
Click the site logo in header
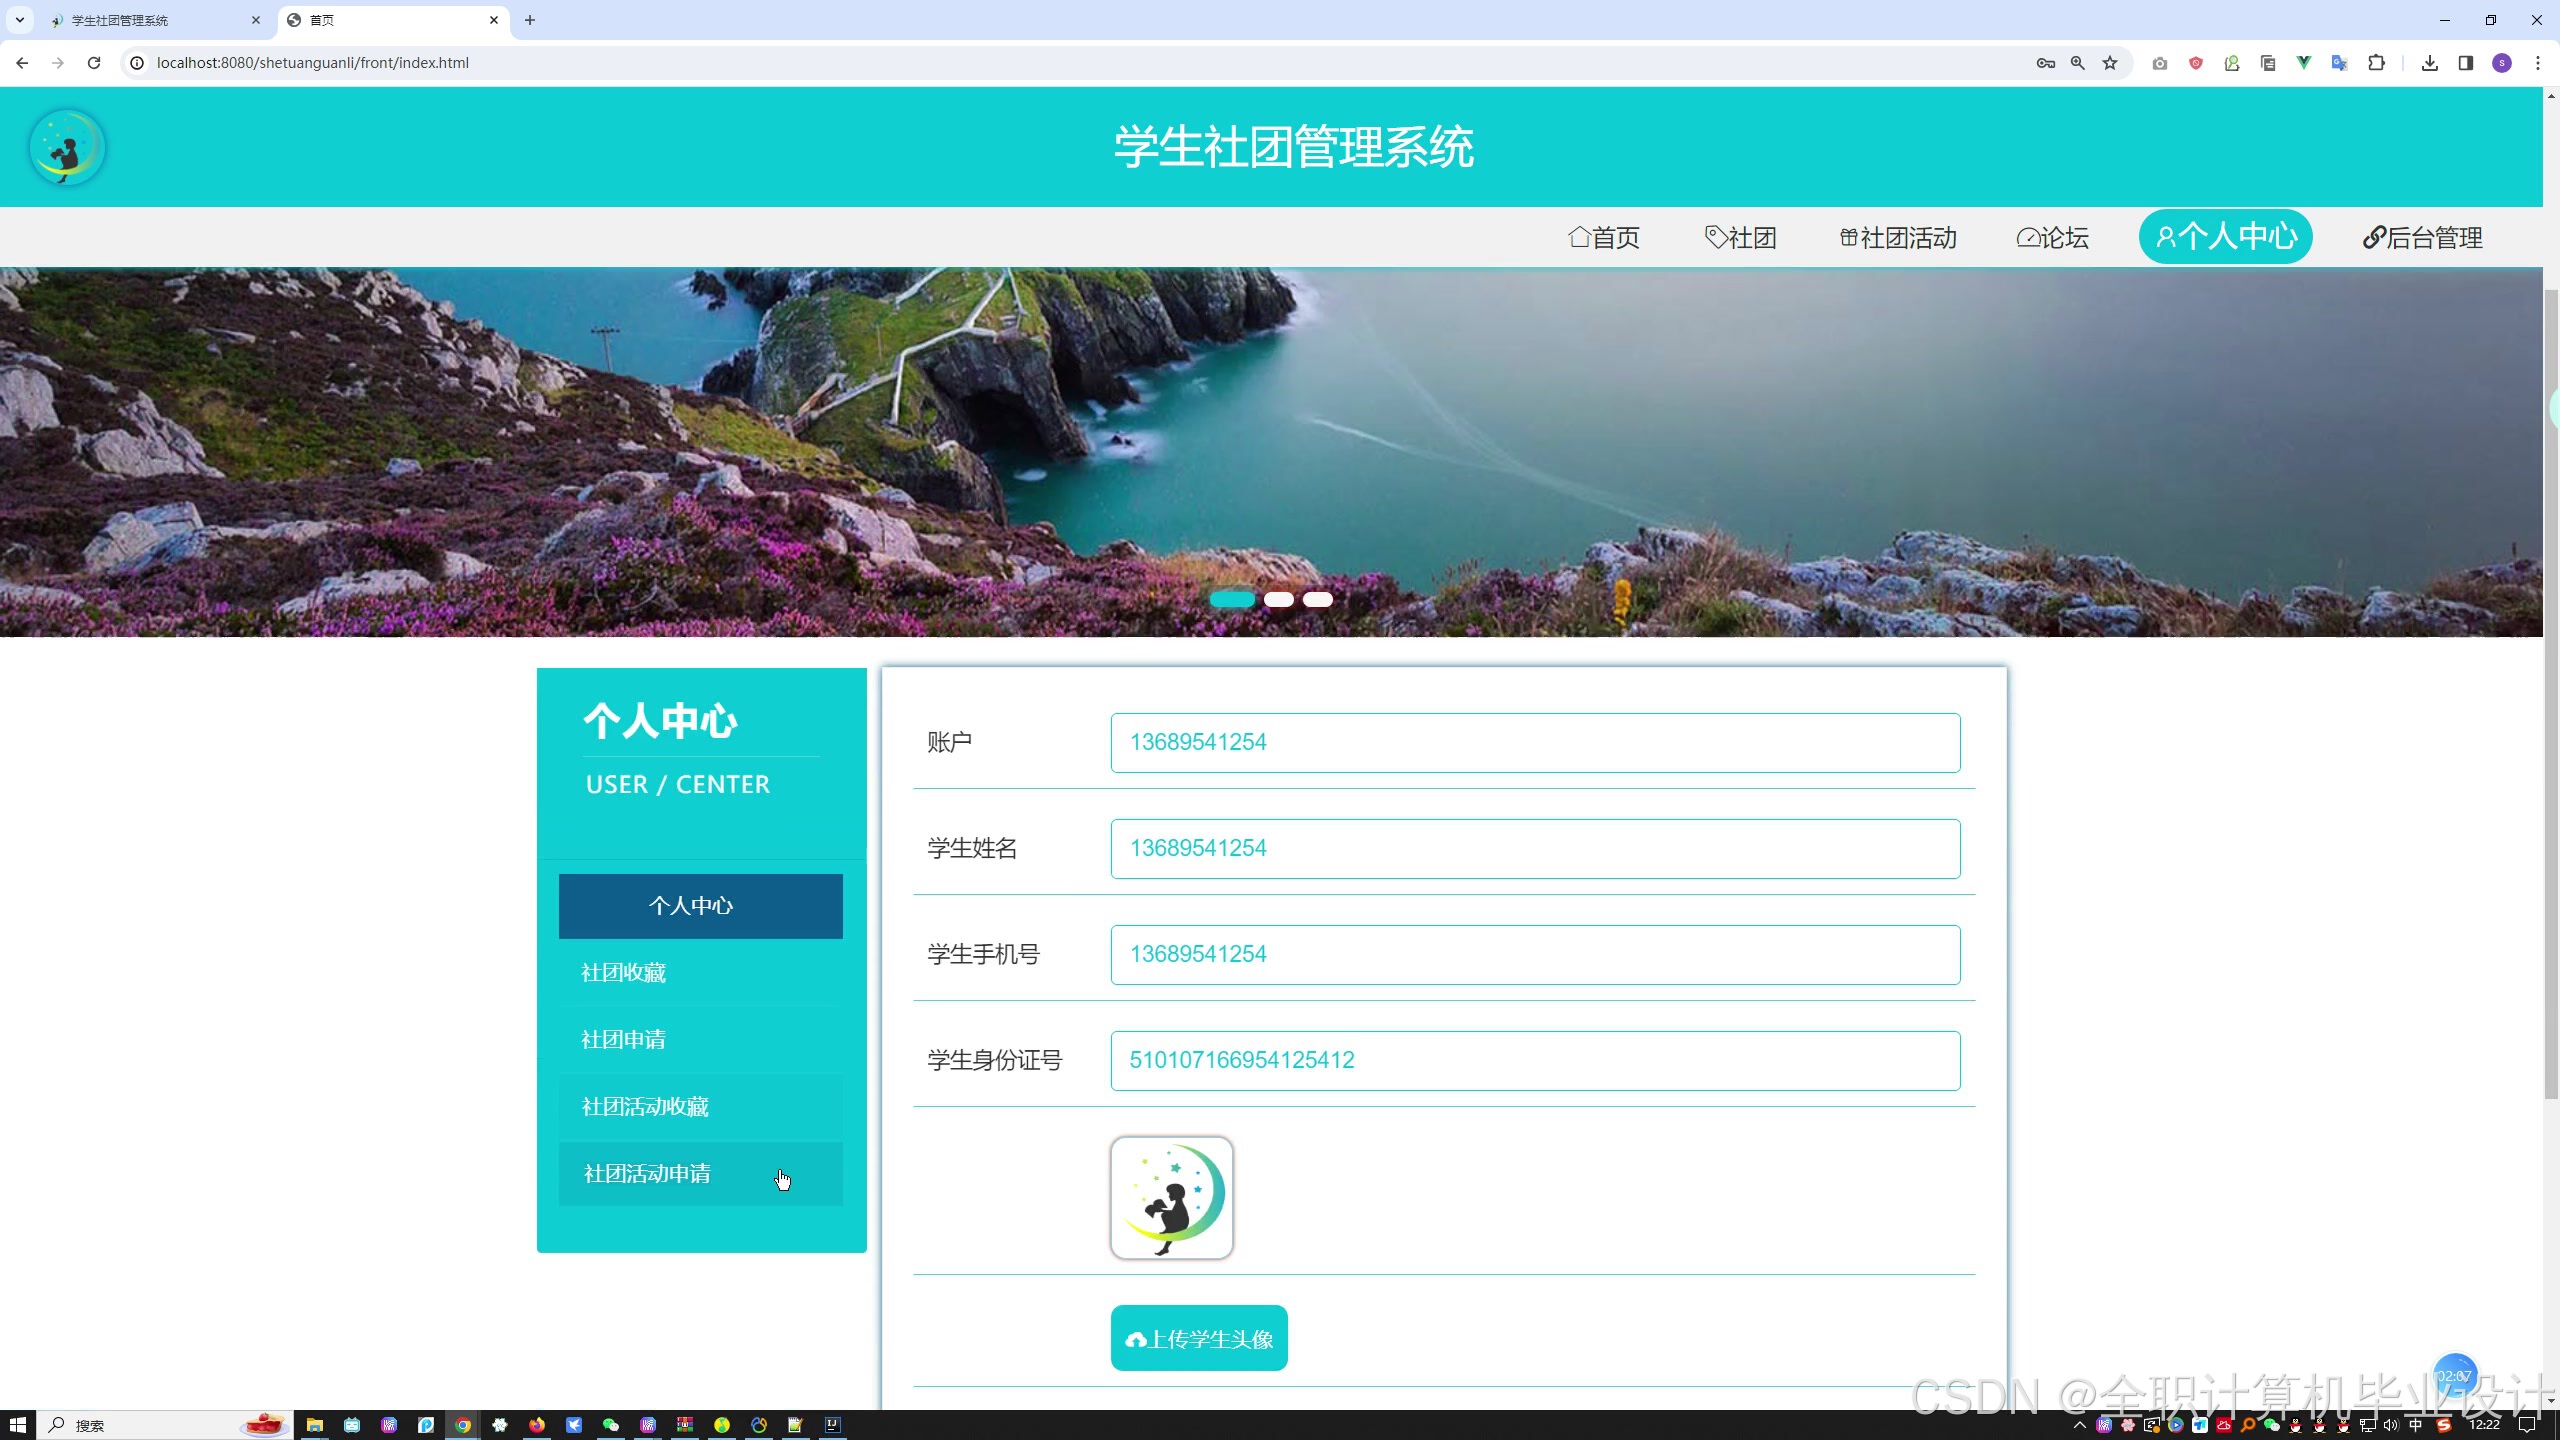pyautogui.click(x=67, y=147)
